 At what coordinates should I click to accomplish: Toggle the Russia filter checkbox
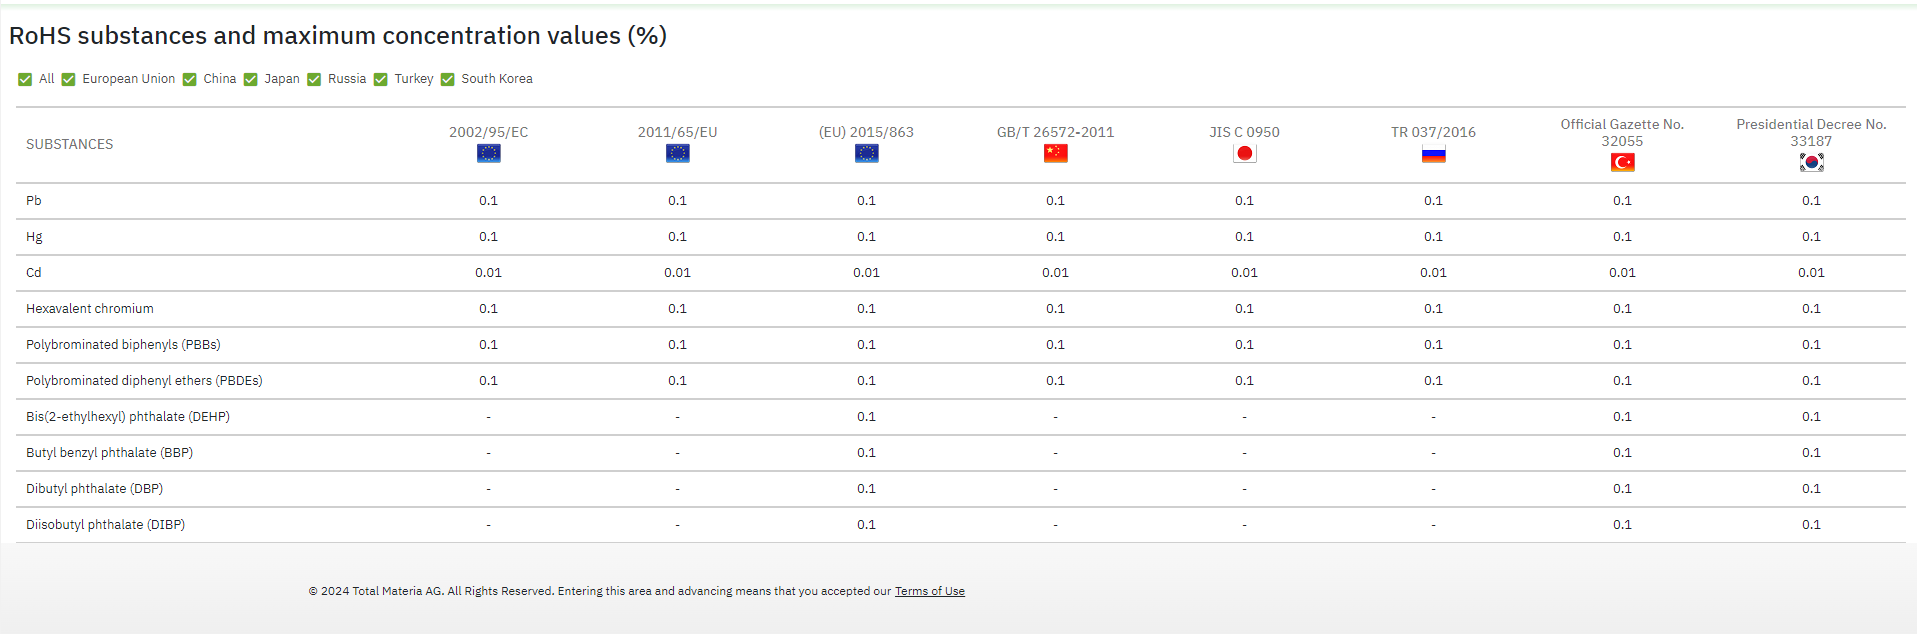(314, 80)
